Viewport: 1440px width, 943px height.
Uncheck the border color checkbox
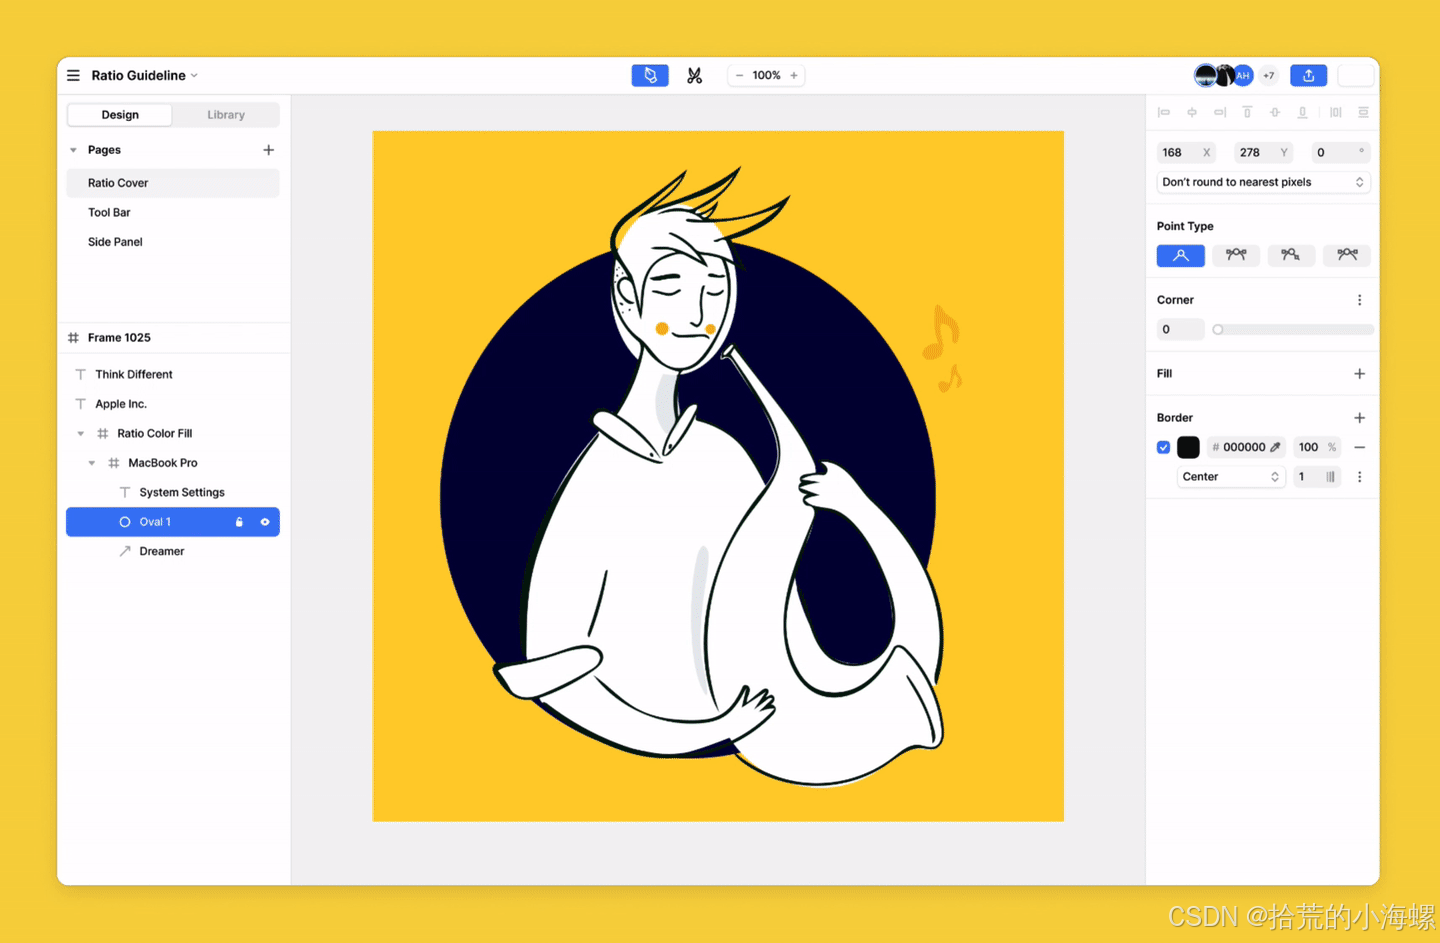pos(1163,448)
